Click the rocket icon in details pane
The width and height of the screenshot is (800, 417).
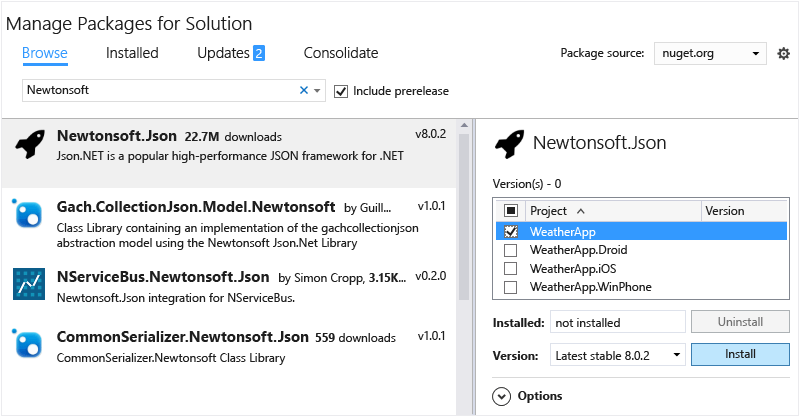pos(510,142)
